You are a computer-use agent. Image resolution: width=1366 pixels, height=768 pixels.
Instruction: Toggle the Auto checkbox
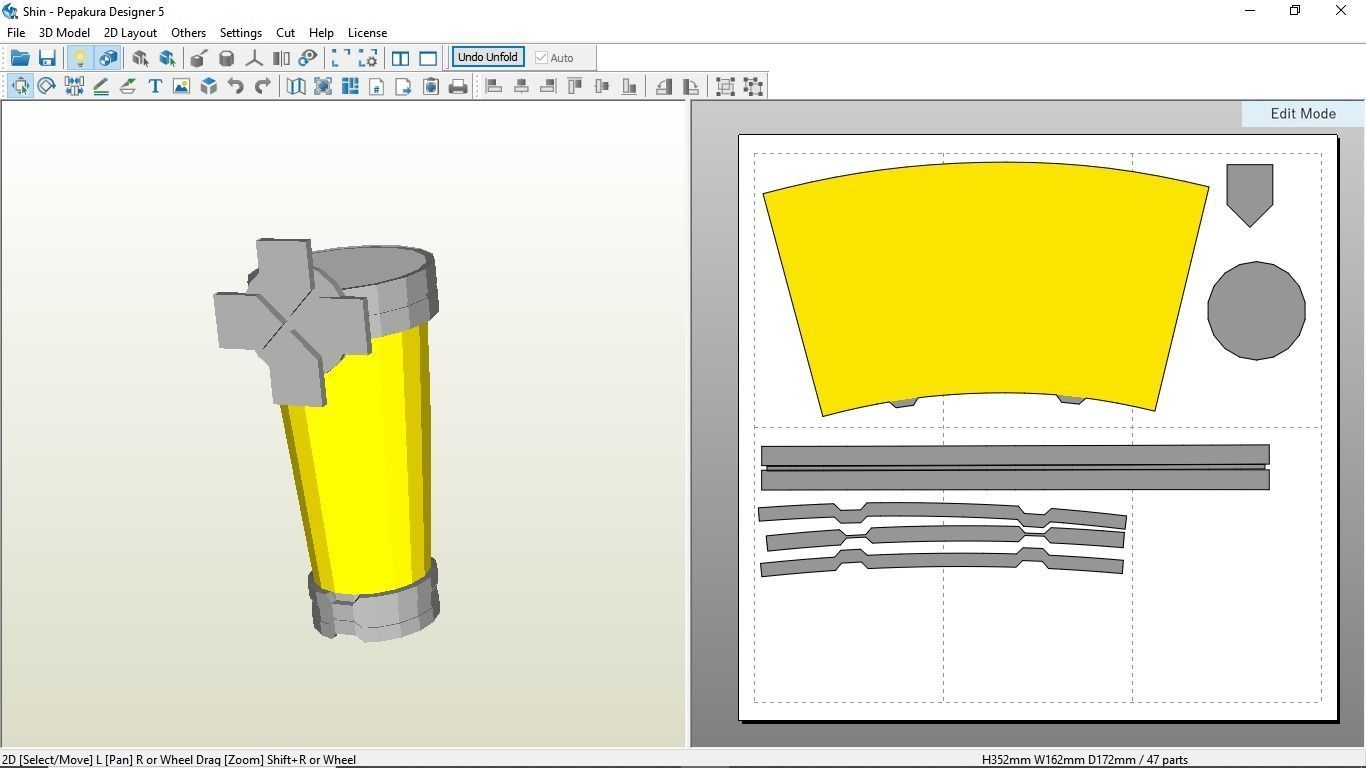(x=542, y=58)
